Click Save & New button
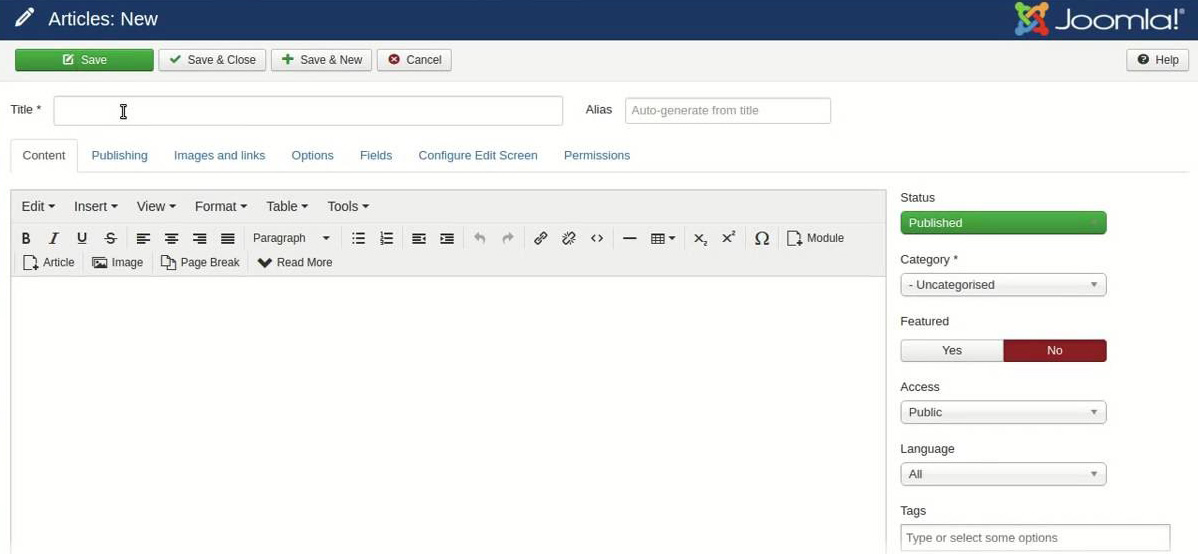 click(x=322, y=60)
